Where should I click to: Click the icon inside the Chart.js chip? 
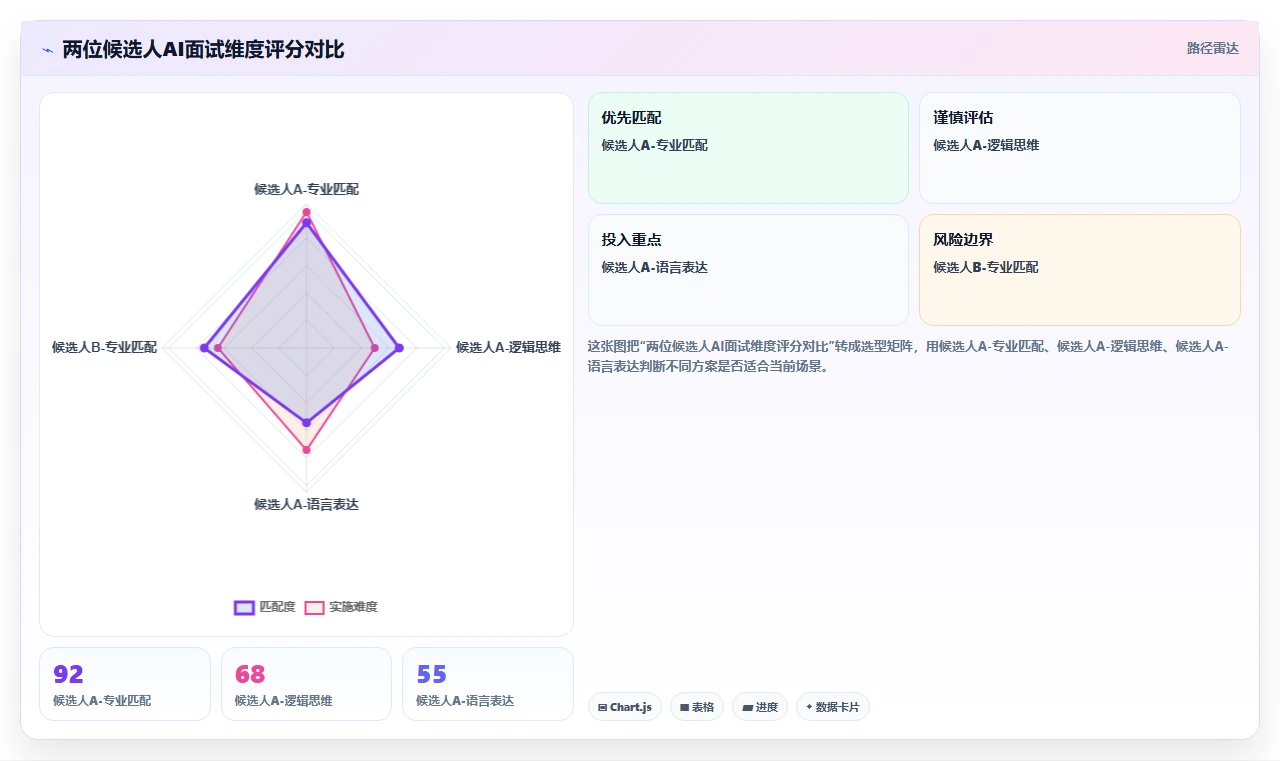coord(602,707)
